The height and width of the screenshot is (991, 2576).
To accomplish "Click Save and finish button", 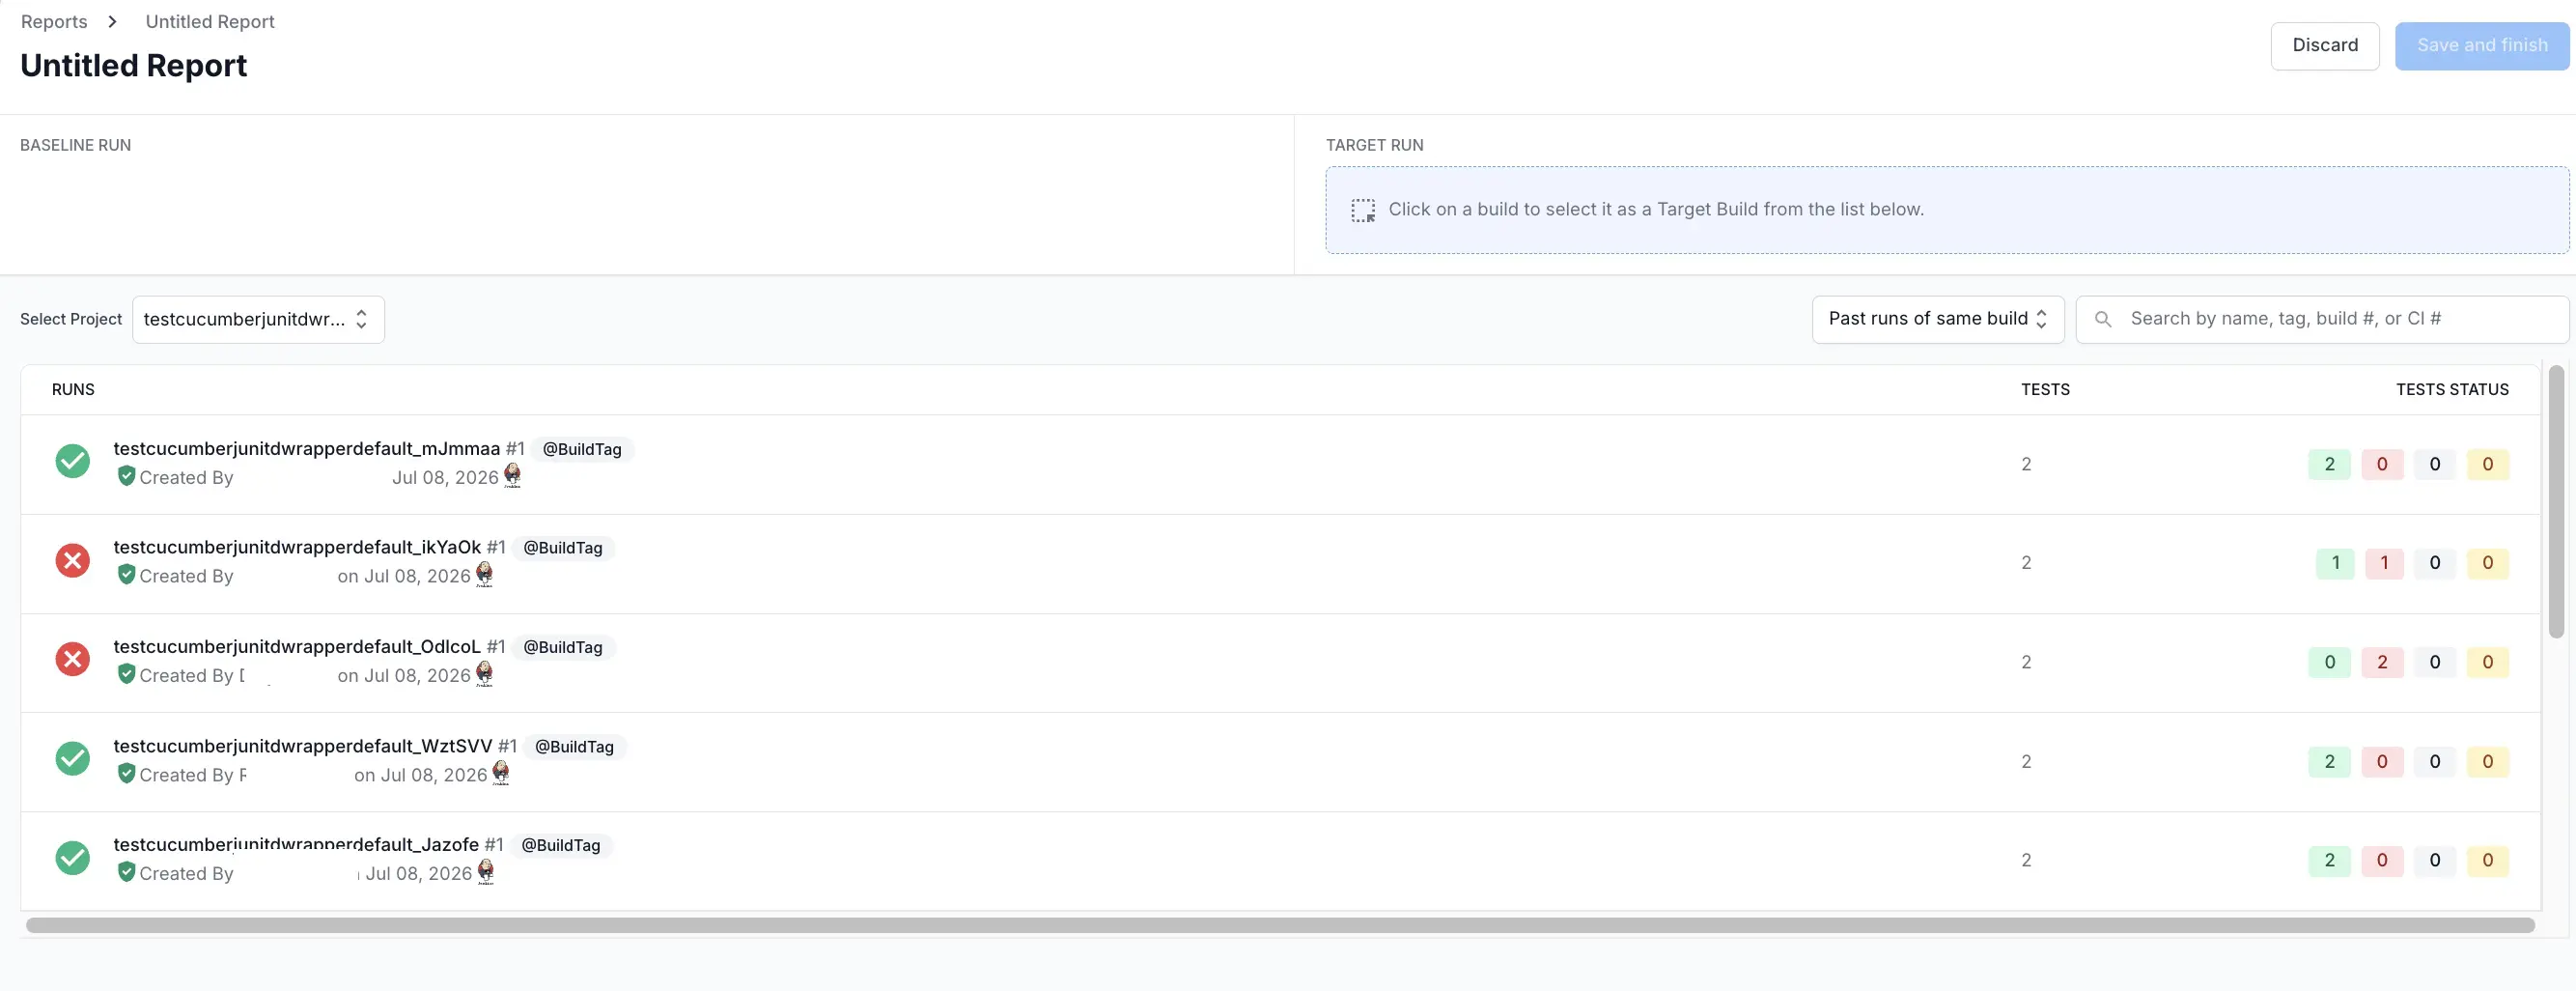I will (x=2482, y=46).
